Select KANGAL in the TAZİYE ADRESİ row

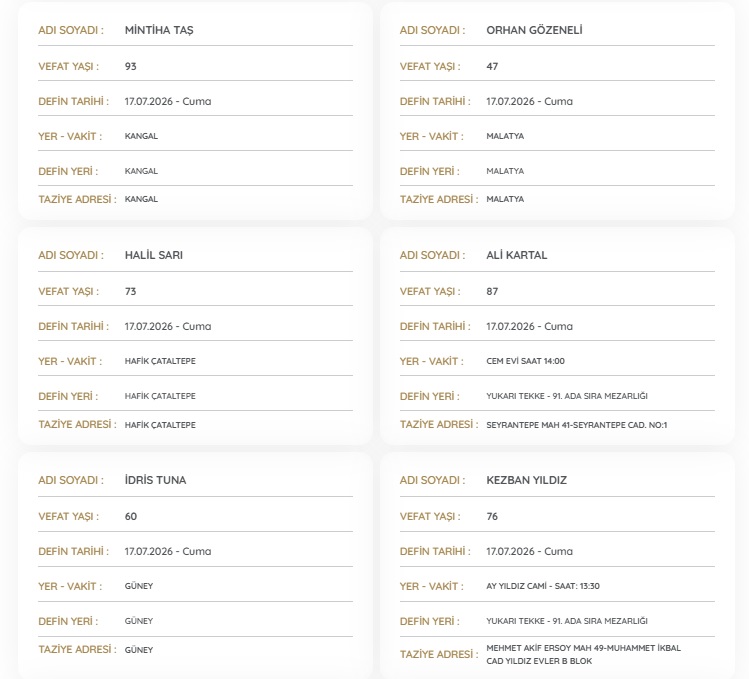coord(141,199)
